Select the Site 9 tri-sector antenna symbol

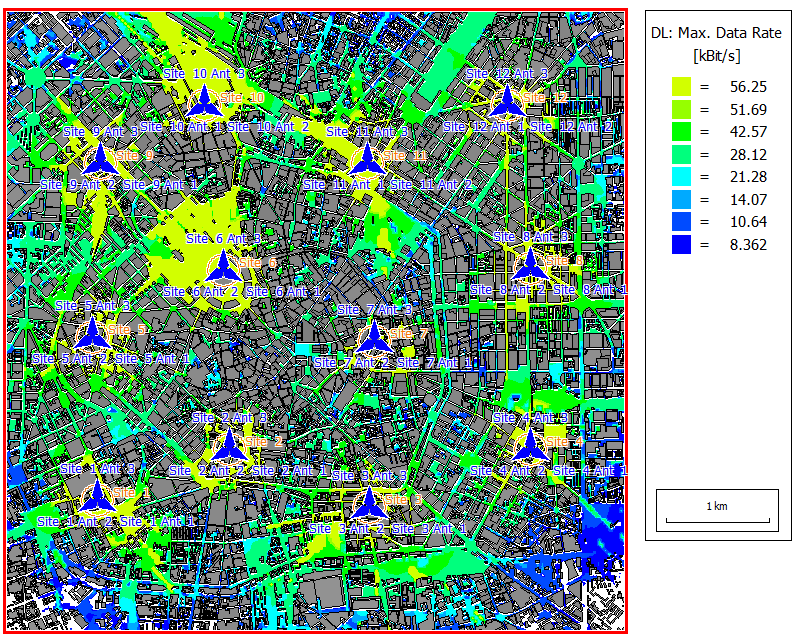click(x=100, y=158)
